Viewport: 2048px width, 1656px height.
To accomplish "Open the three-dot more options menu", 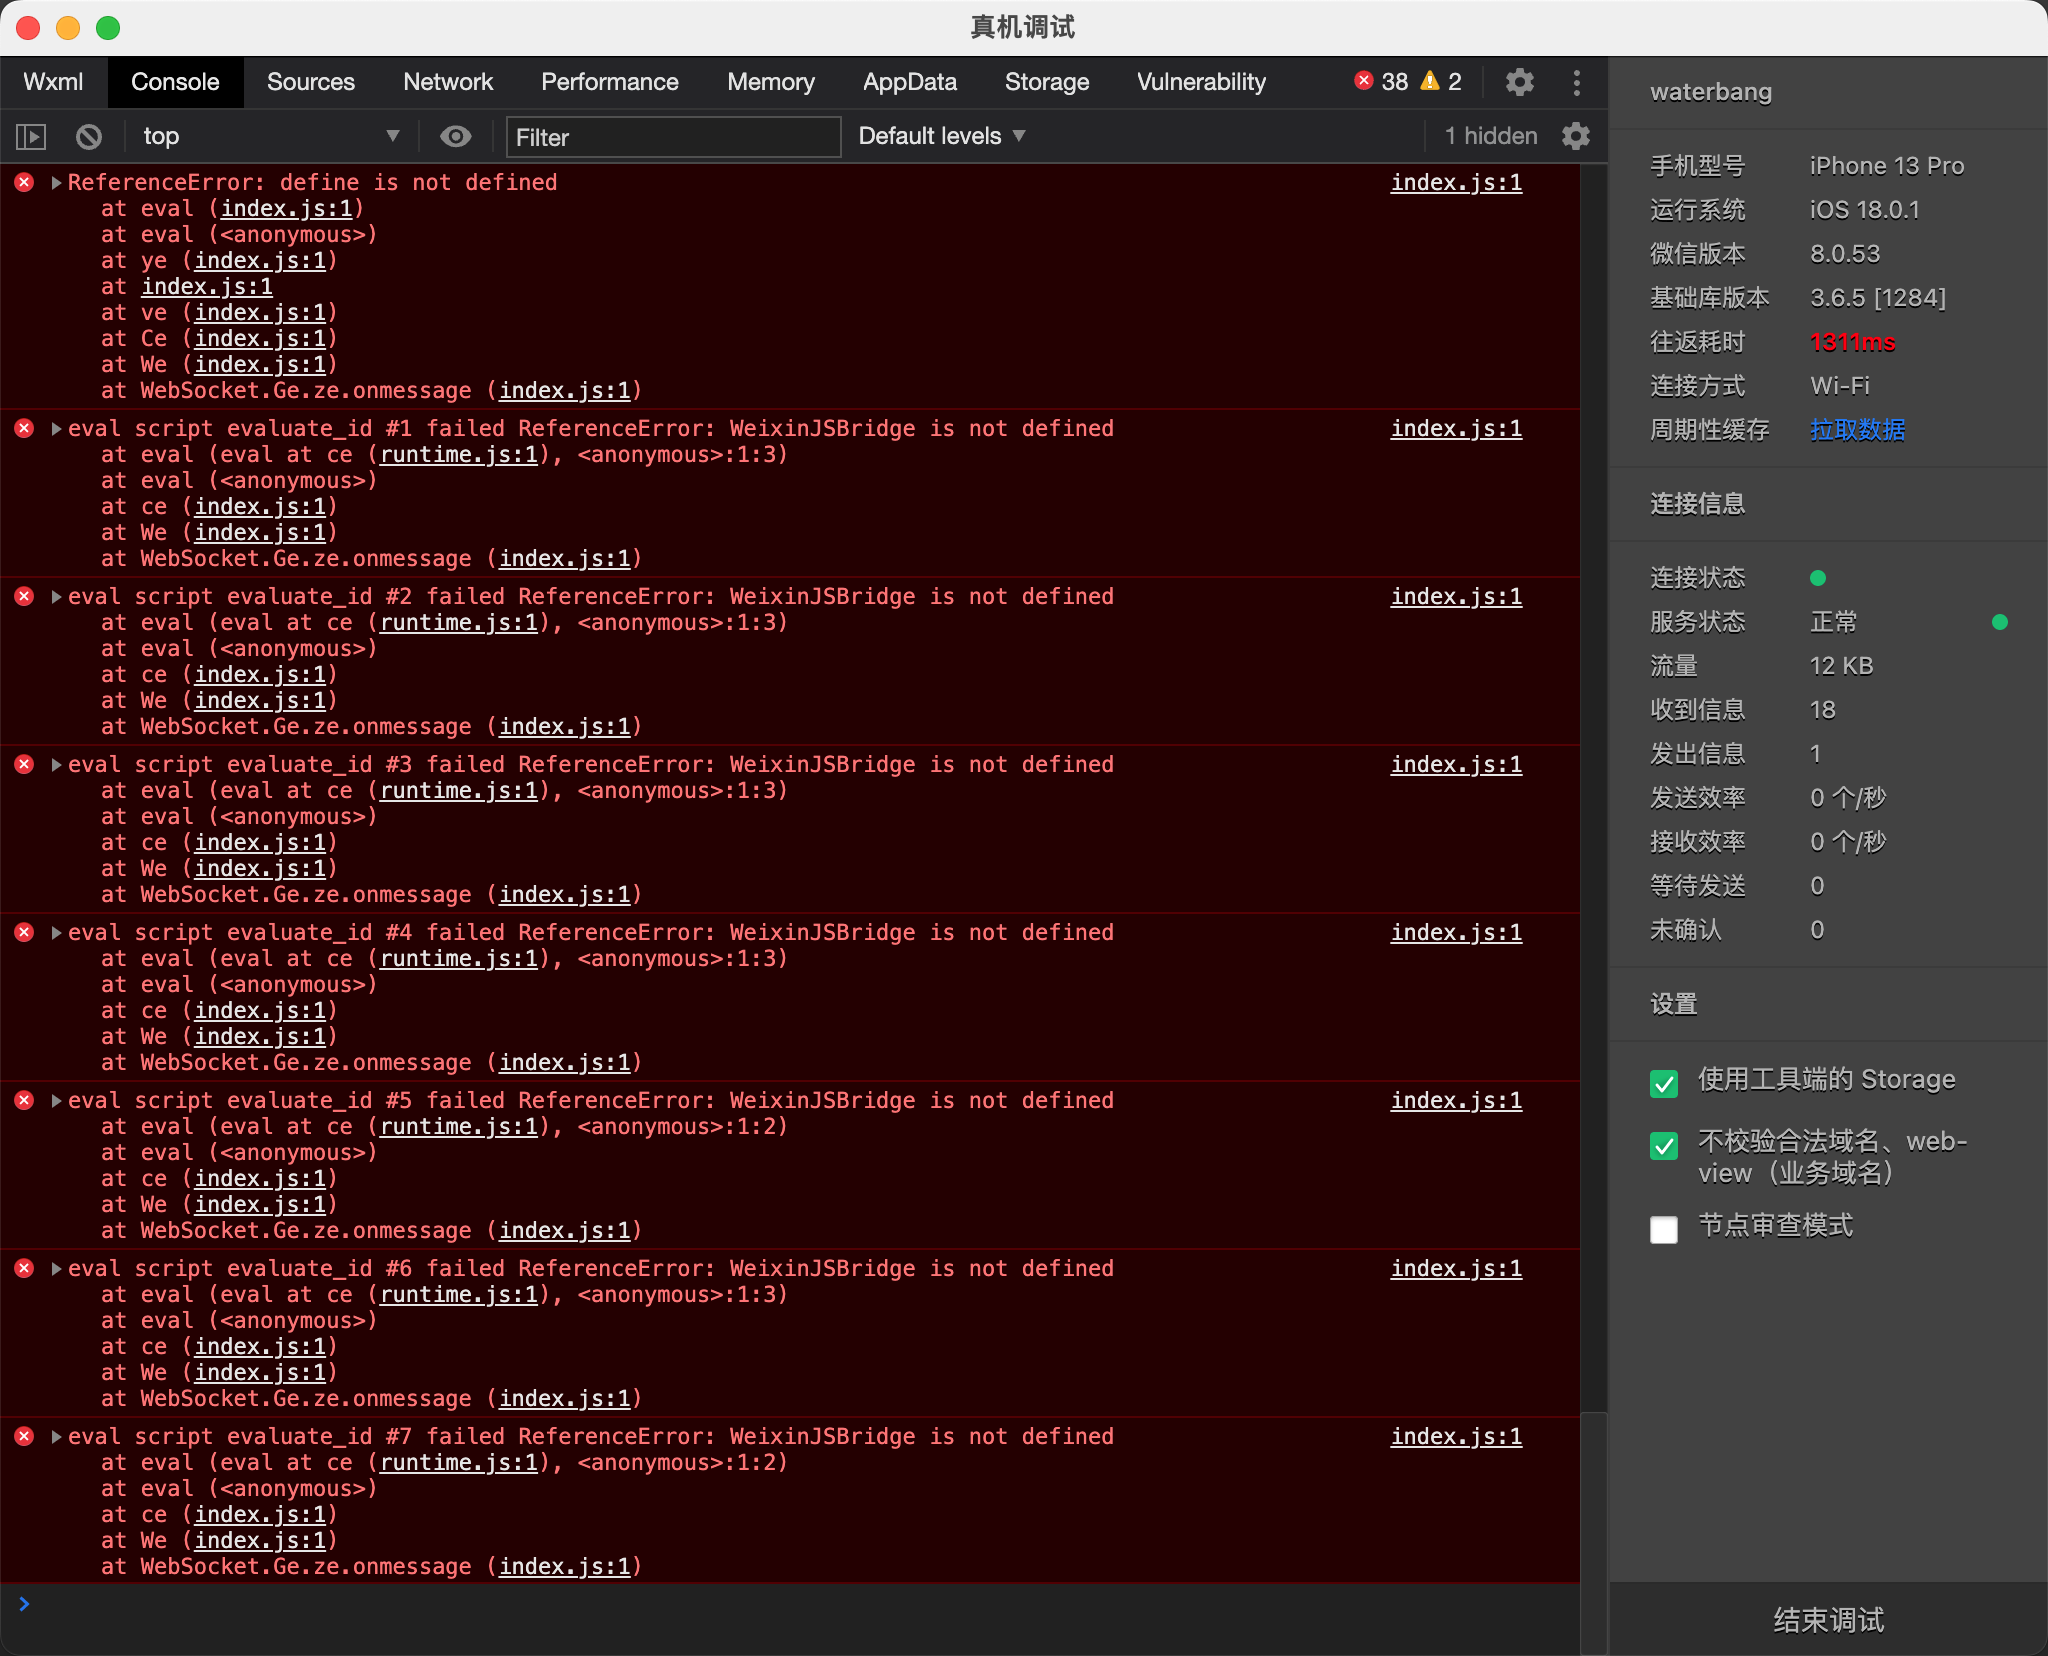I will pos(1577,82).
